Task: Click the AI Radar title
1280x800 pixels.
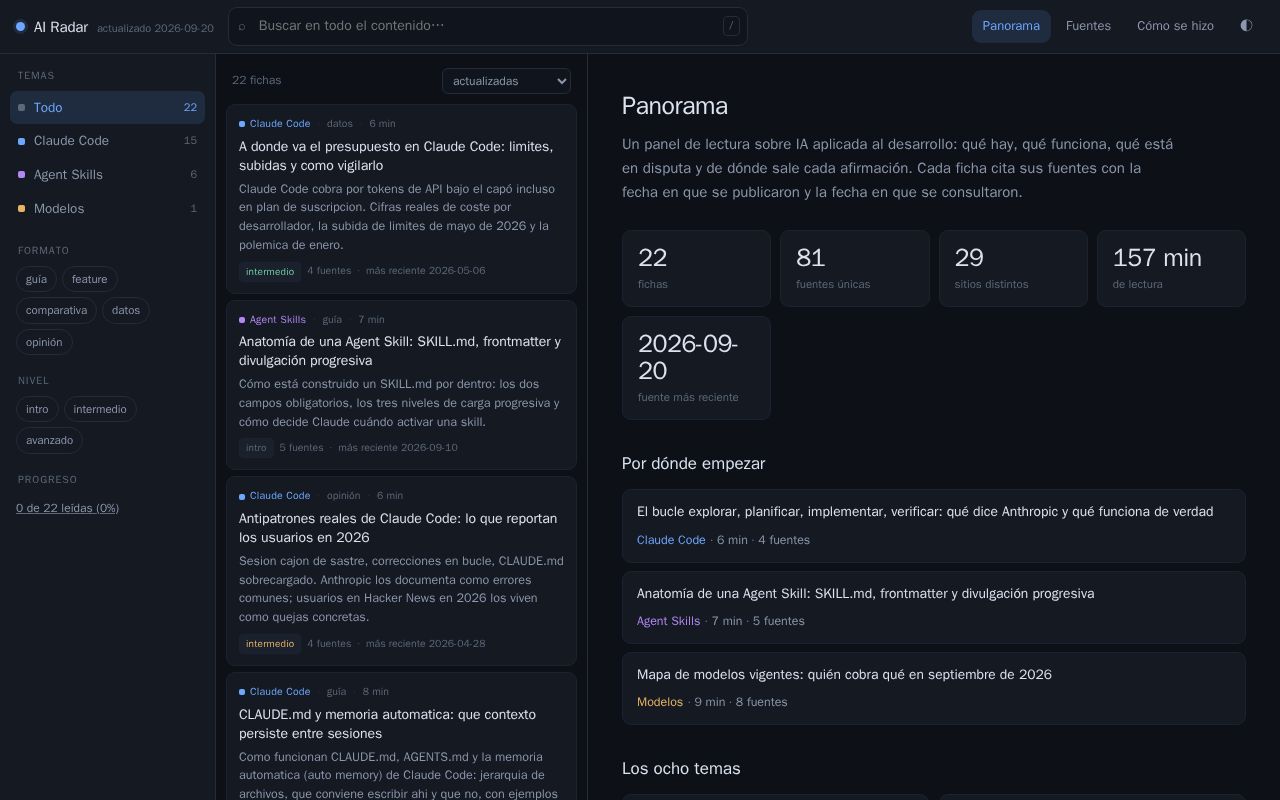Action: click(x=61, y=27)
